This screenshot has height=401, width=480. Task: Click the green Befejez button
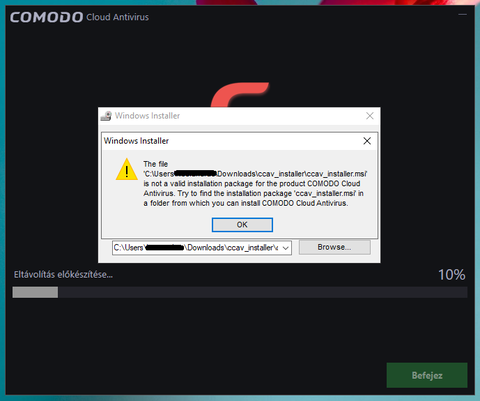pos(427,375)
